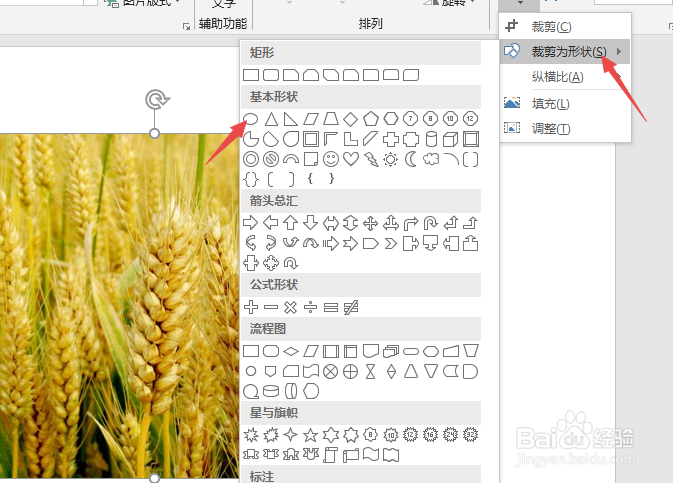Choose the 4-point star shape
The height and width of the screenshot is (483, 673).
[291, 435]
